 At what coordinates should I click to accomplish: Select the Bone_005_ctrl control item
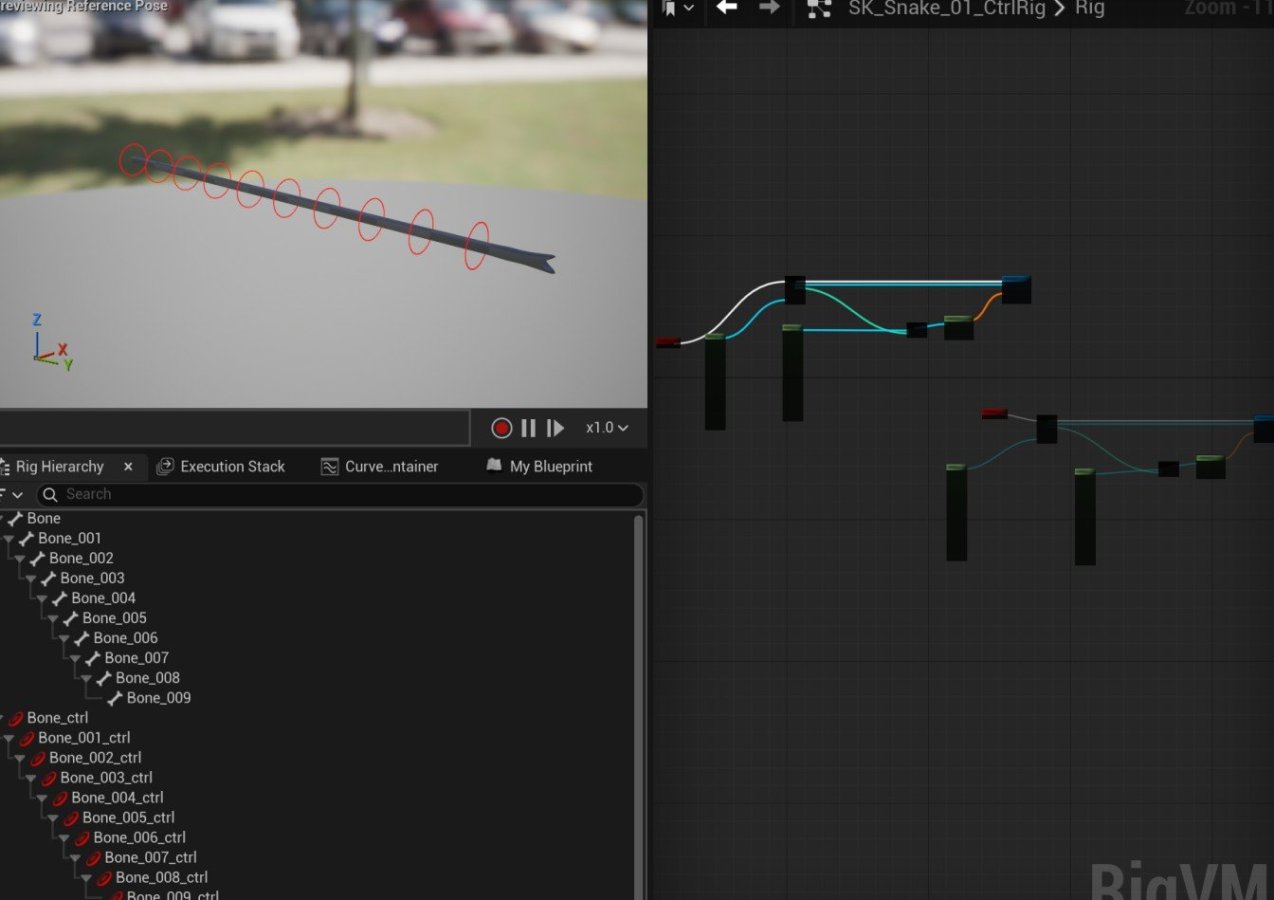pyautogui.click(x=128, y=818)
